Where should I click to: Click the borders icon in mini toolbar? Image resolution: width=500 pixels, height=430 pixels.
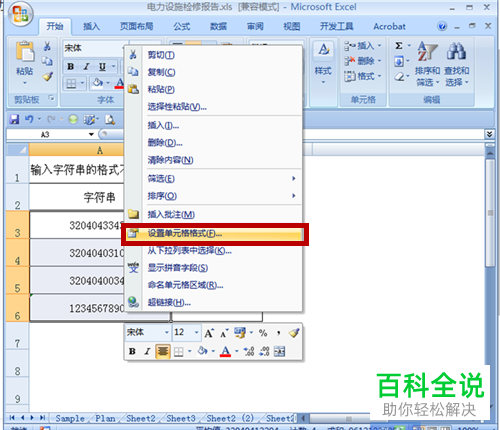click(179, 352)
